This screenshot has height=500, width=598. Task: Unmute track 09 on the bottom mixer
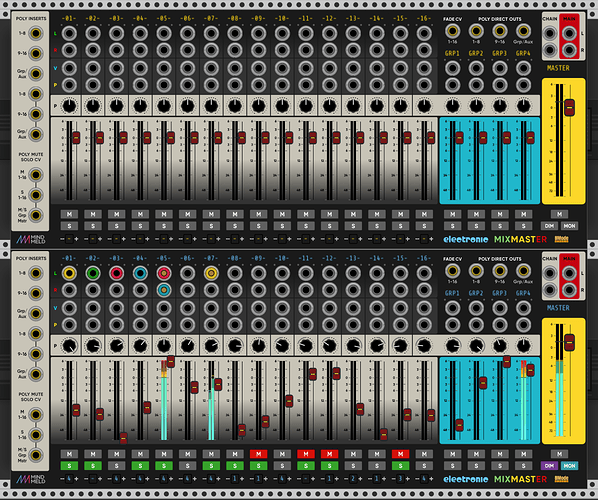tap(259, 454)
